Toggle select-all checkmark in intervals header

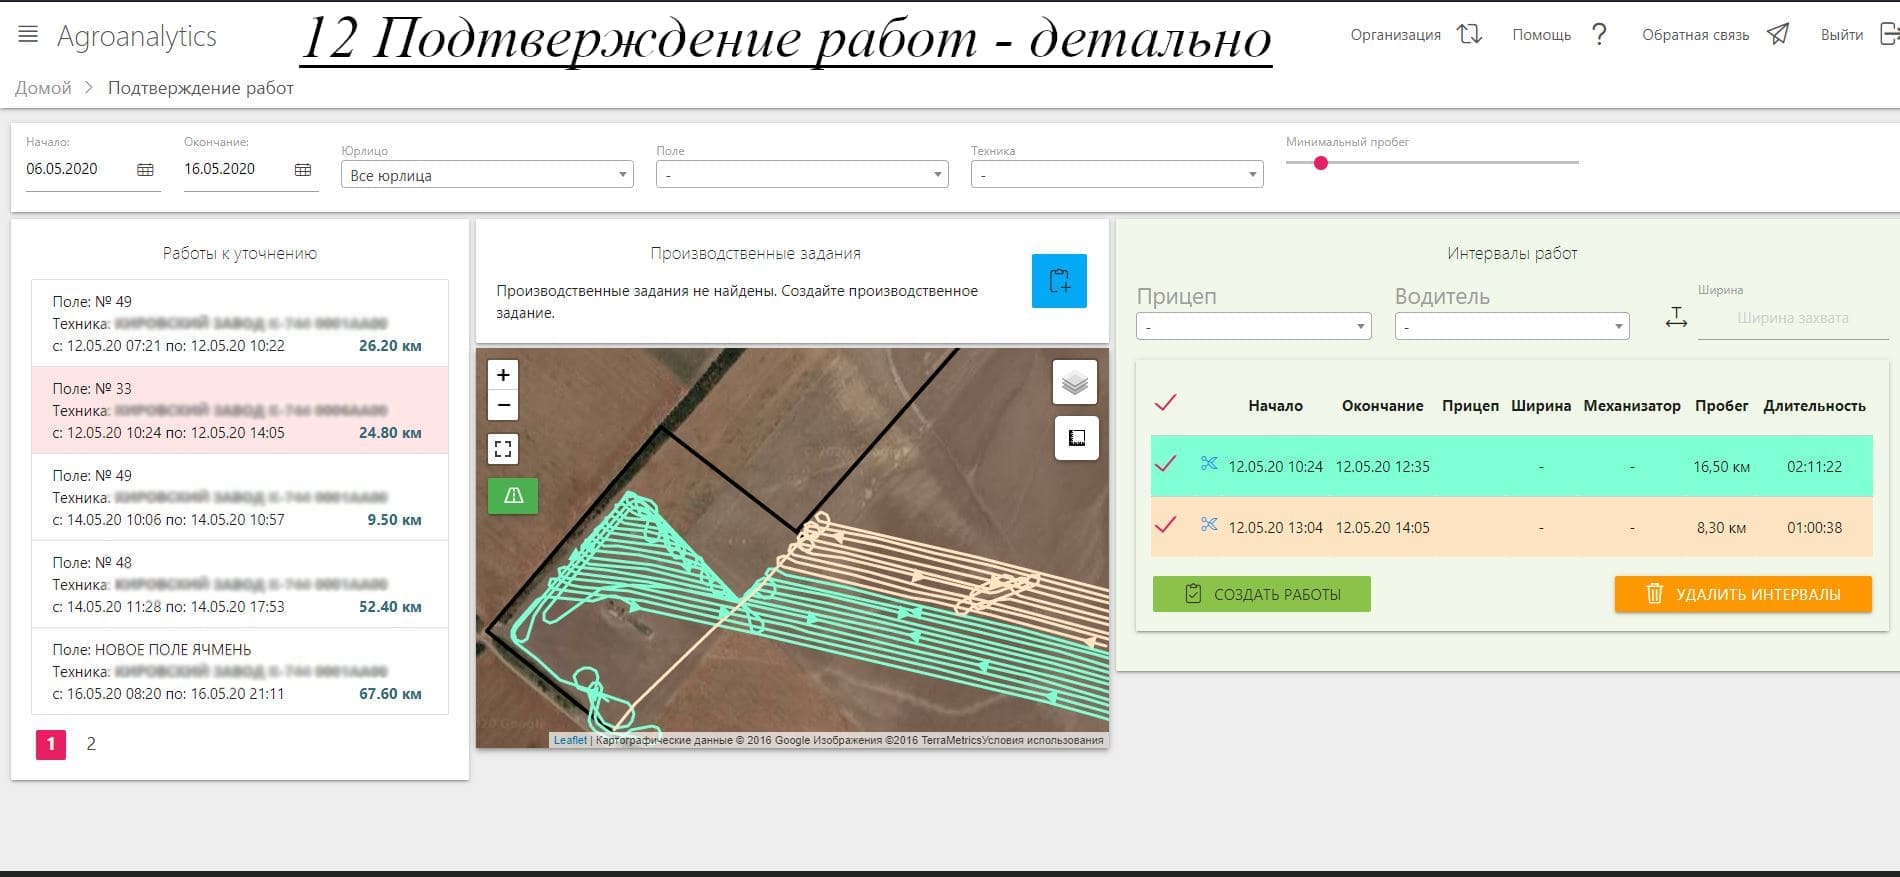[x=1165, y=403]
